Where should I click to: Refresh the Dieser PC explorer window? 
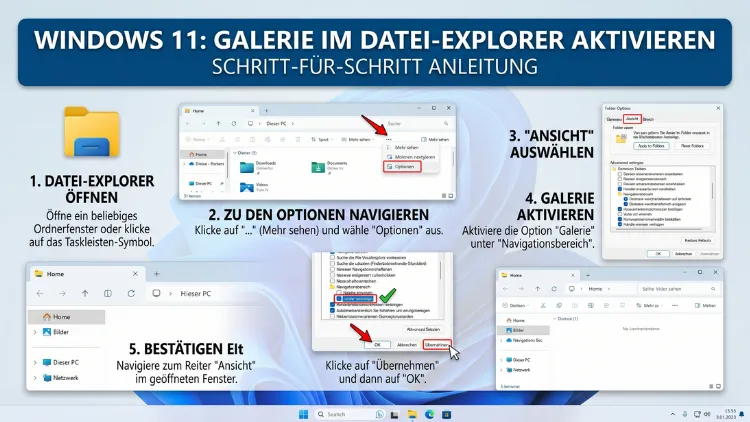[x=234, y=123]
